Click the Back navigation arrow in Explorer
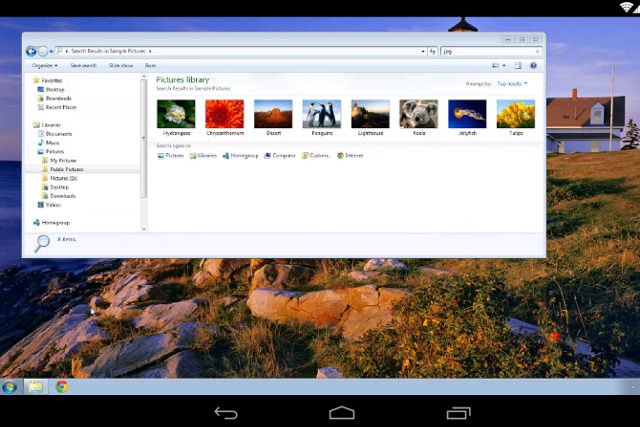Image resolution: width=640 pixels, height=427 pixels. click(31, 51)
